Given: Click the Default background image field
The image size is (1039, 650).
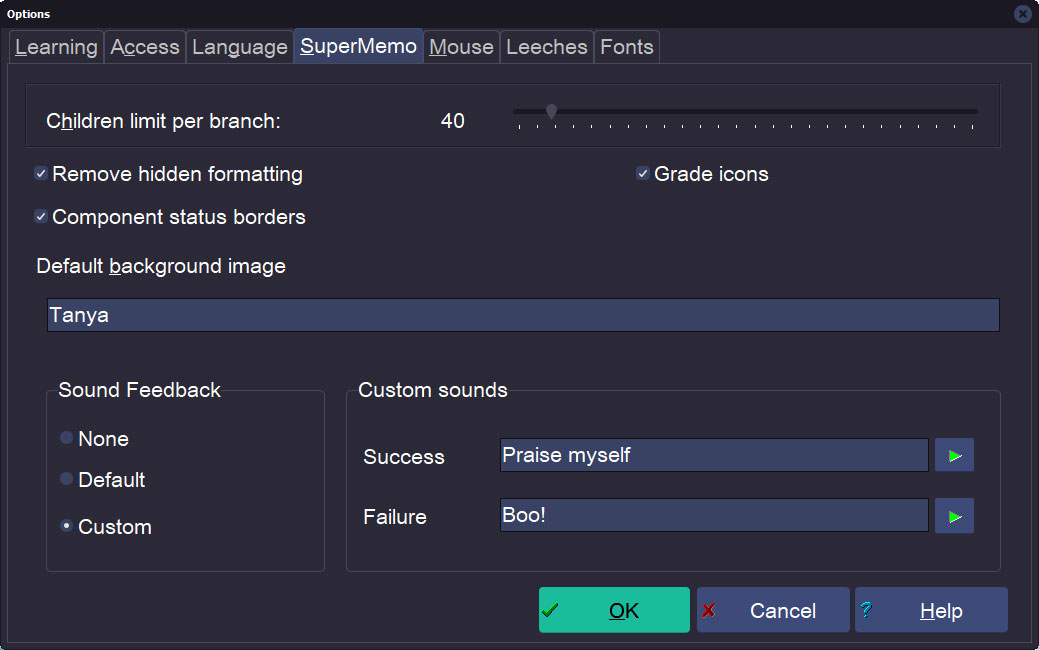Looking at the screenshot, I should [x=523, y=315].
